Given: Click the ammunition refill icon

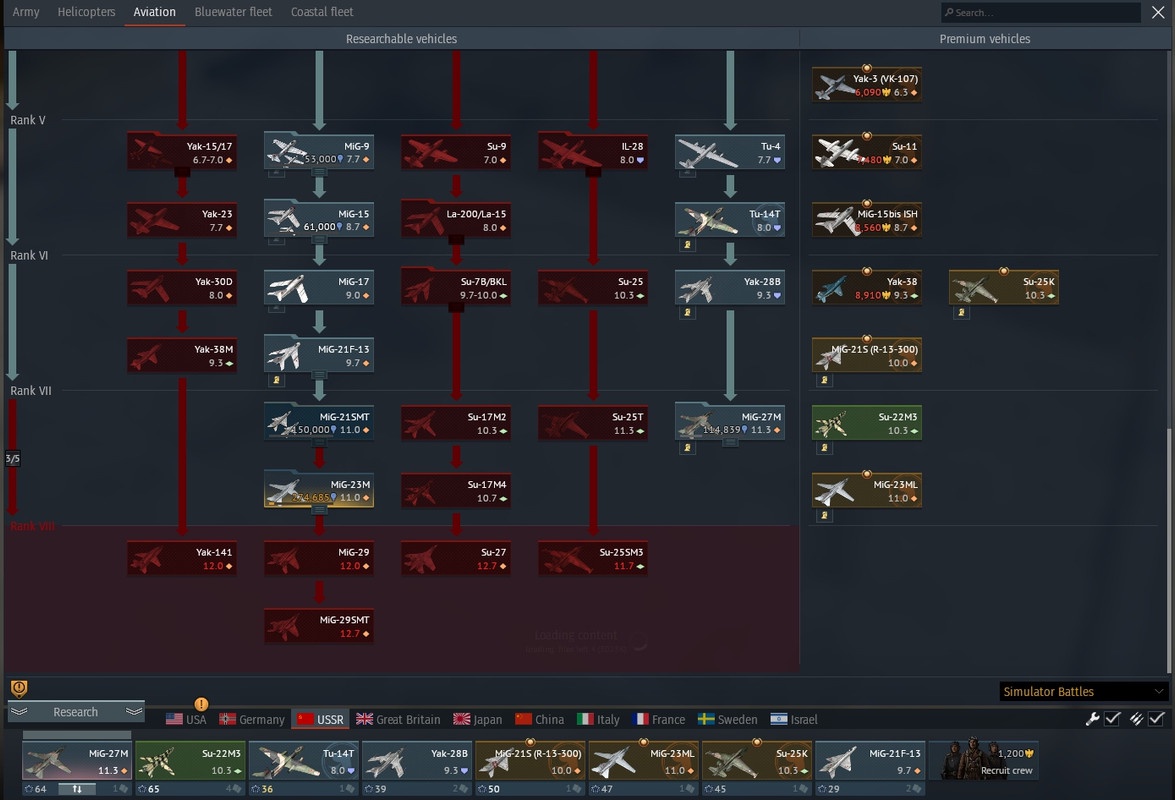Looking at the screenshot, I should click(1137, 719).
